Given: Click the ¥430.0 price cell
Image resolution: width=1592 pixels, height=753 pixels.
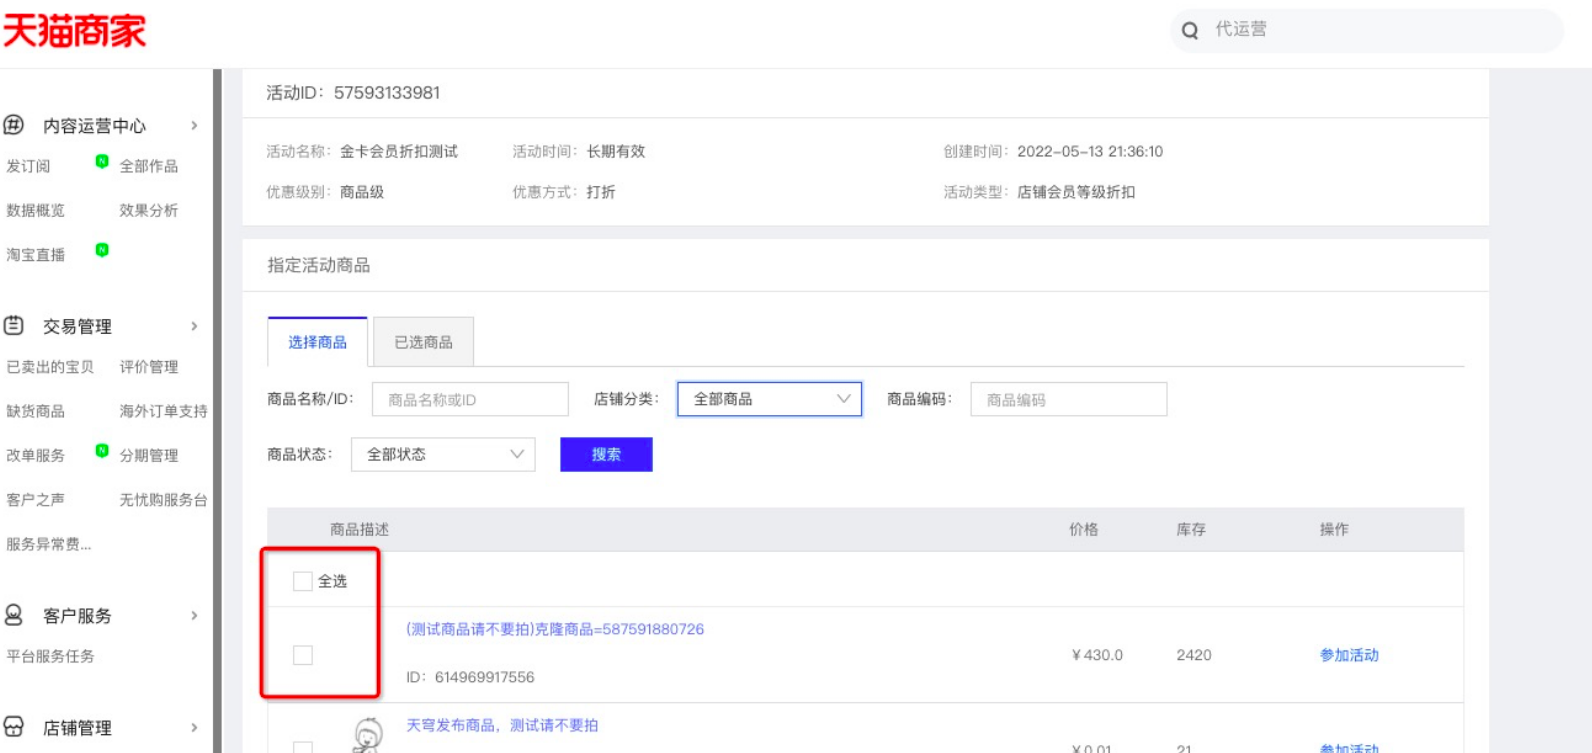Looking at the screenshot, I should click(x=1097, y=655).
